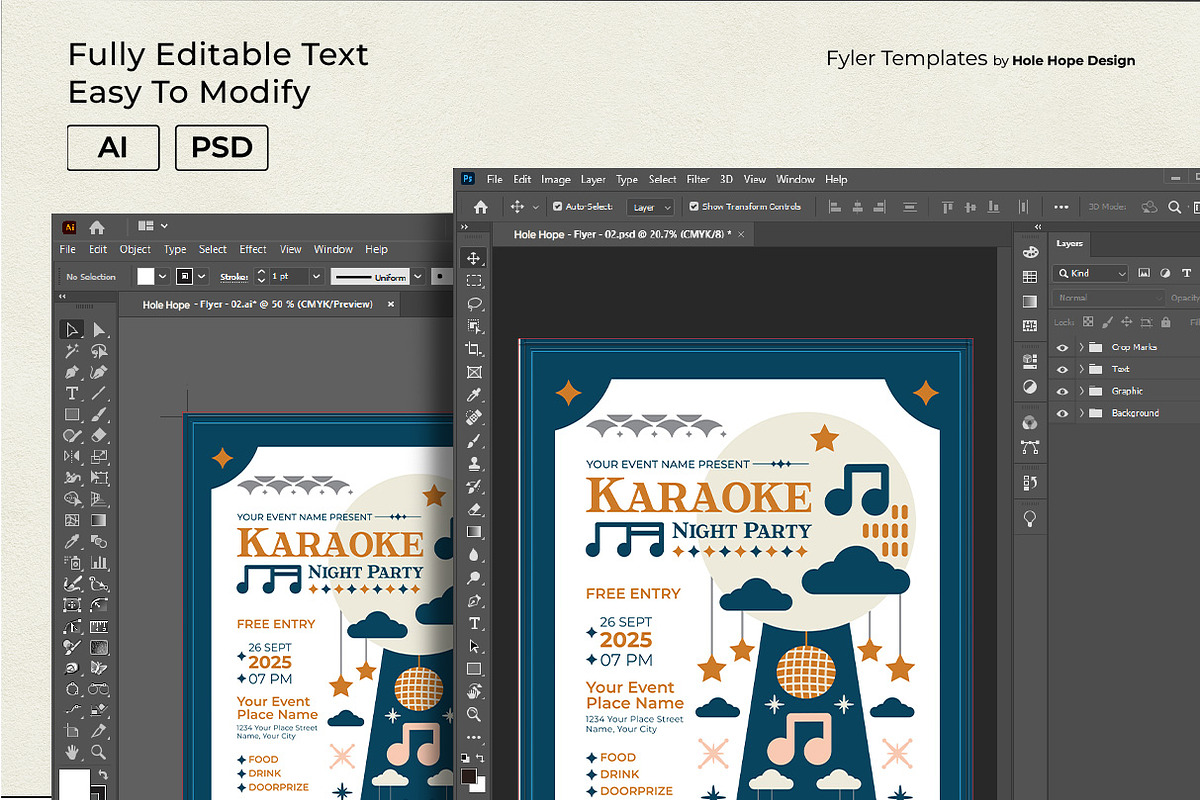Select the Rectangular Marquee tool in Photoshop

(474, 281)
